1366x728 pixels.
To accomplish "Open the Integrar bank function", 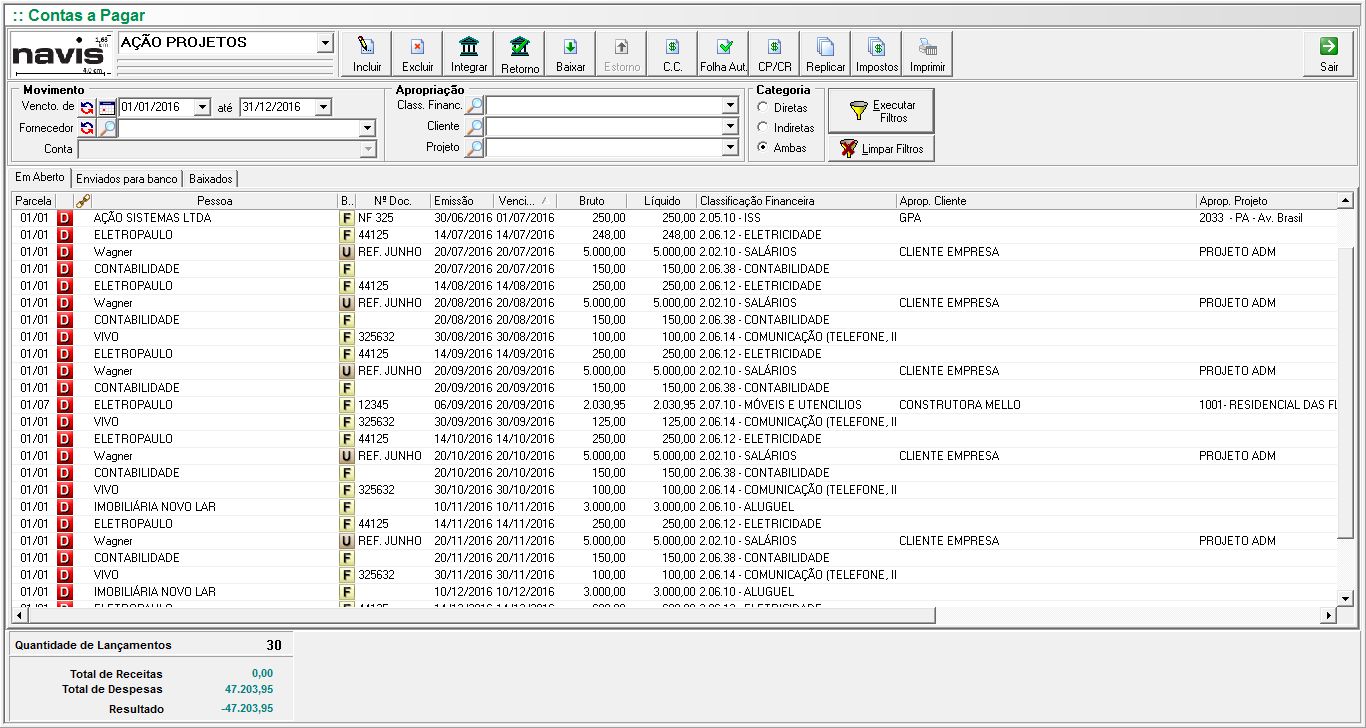I will [469, 54].
